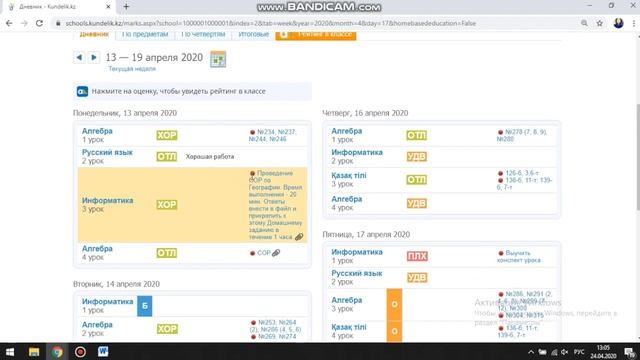Click the ОТЛ mark for Thursday Алгебра 1 урок

(417, 135)
